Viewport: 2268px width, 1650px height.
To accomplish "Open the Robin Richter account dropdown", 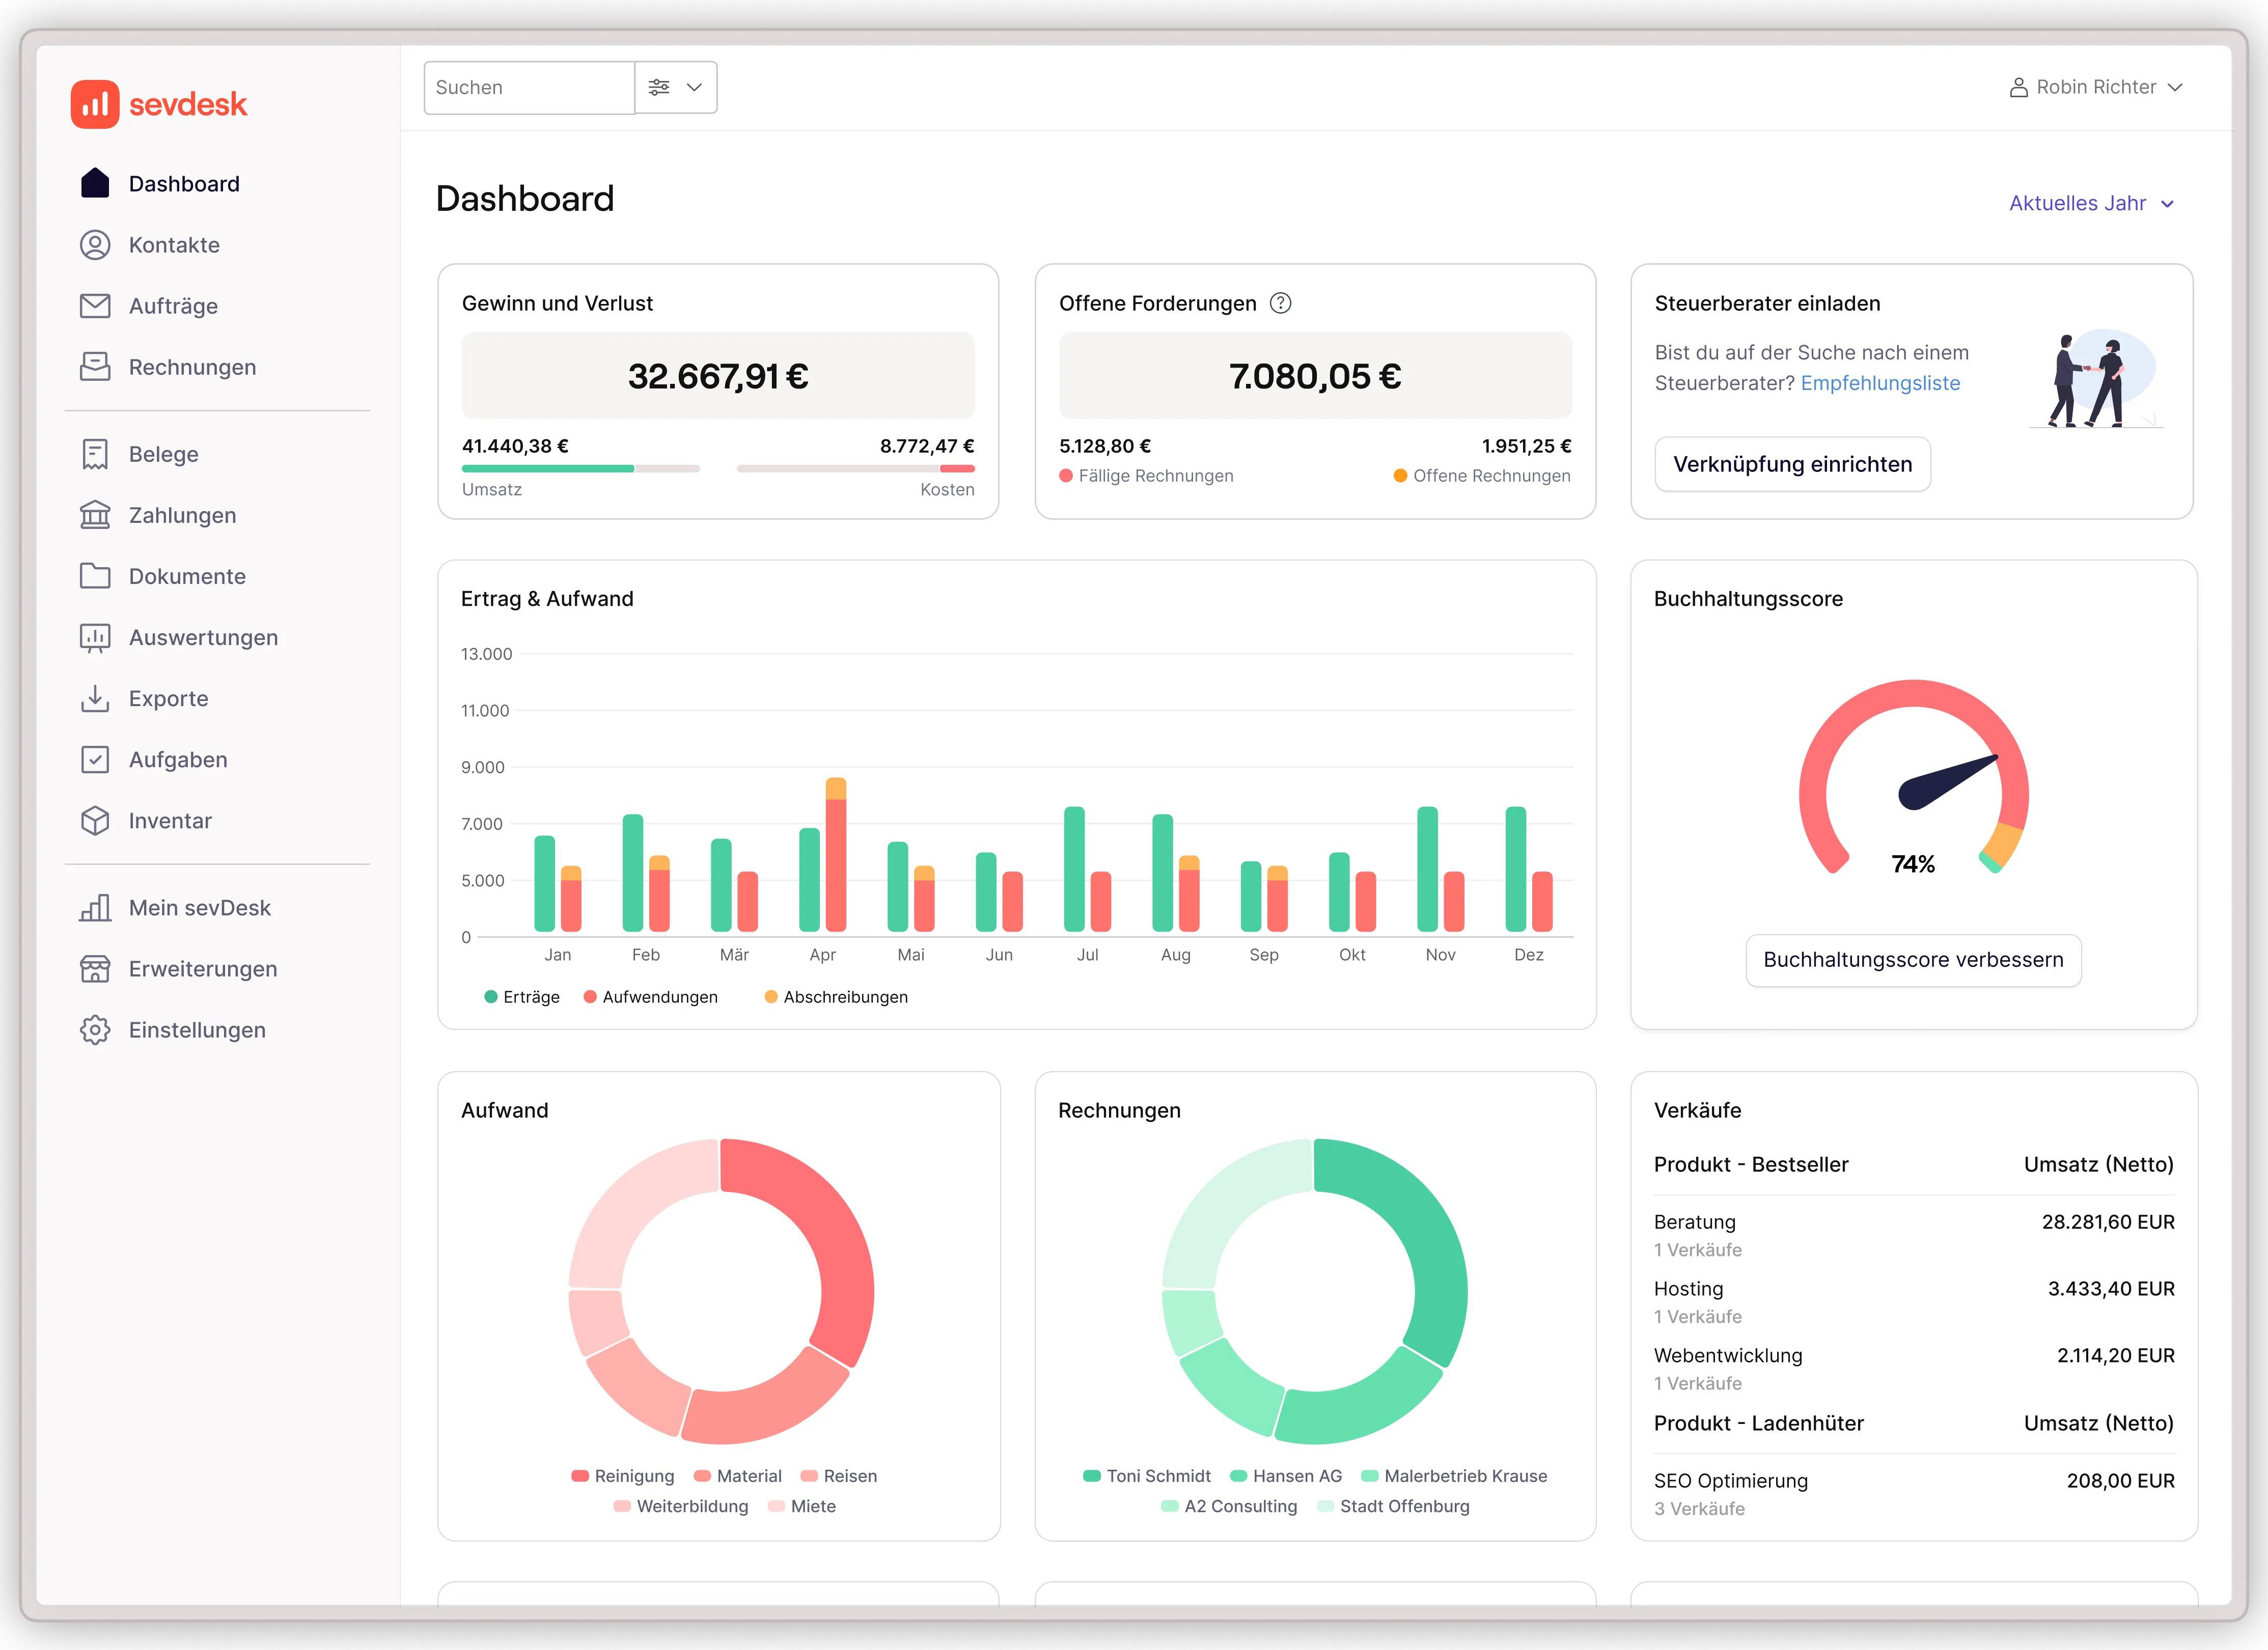I will [2096, 88].
